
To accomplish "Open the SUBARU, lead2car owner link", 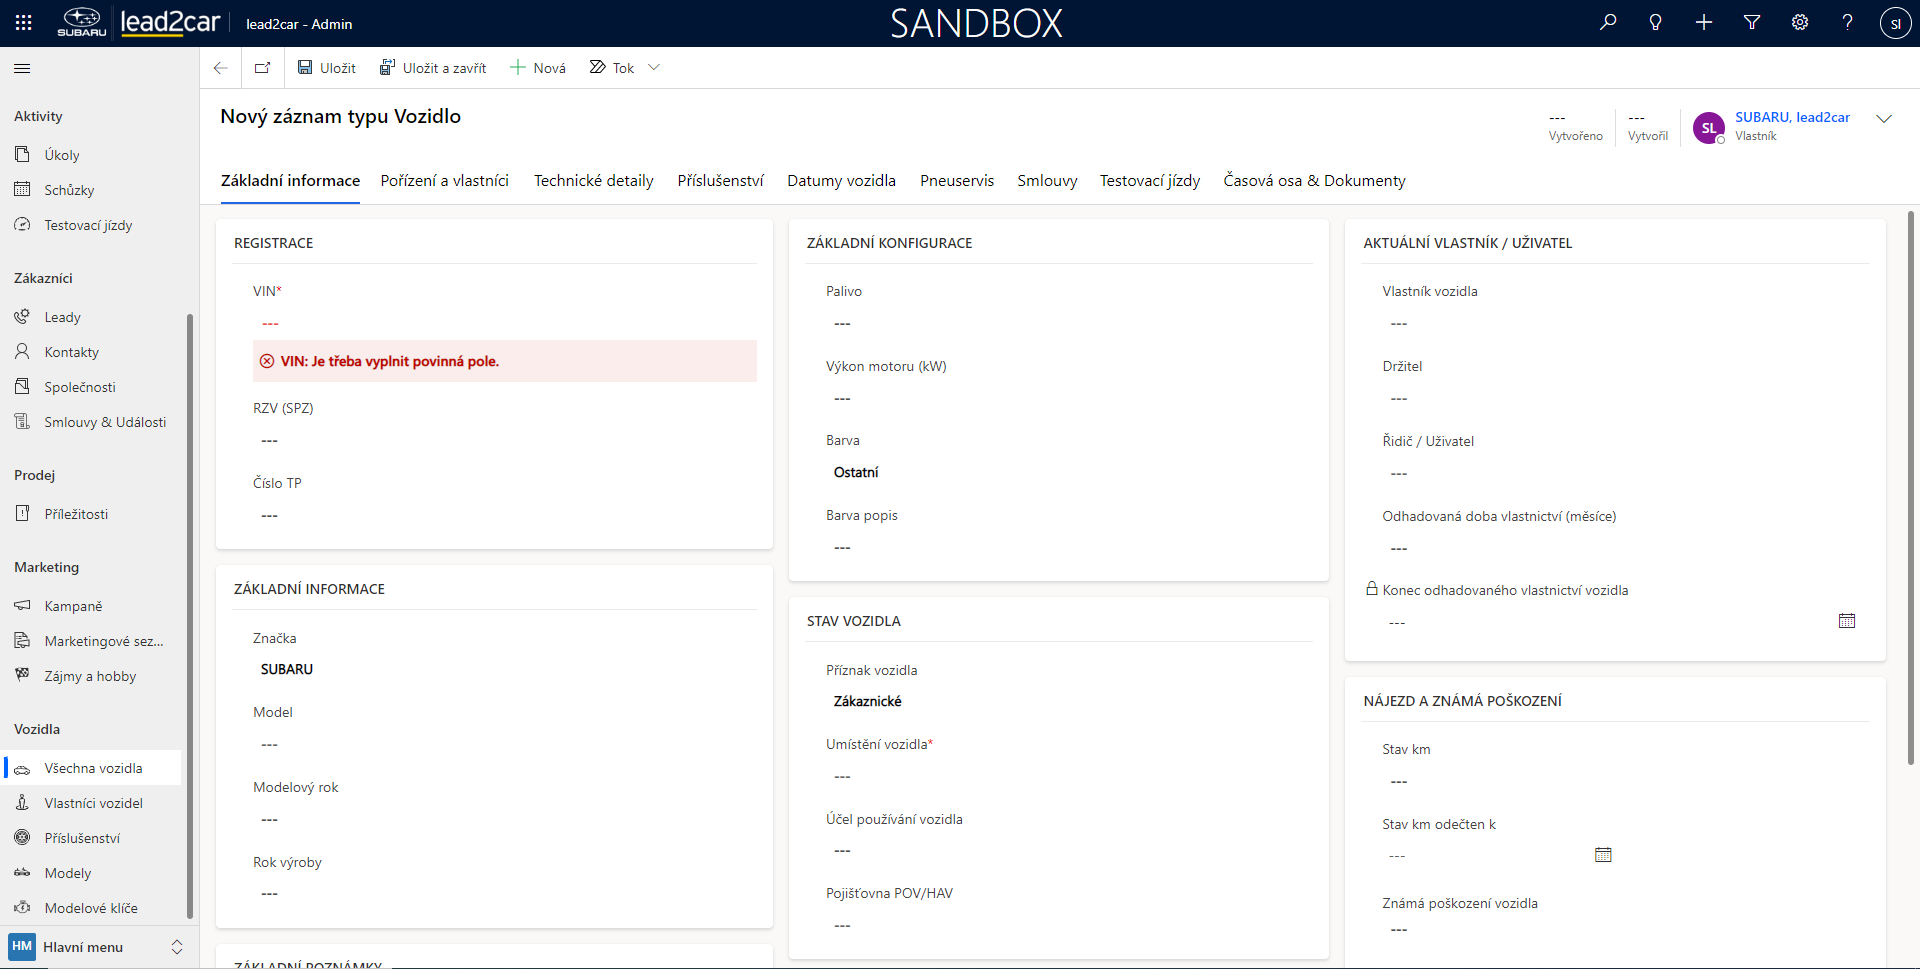I will pos(1792,117).
